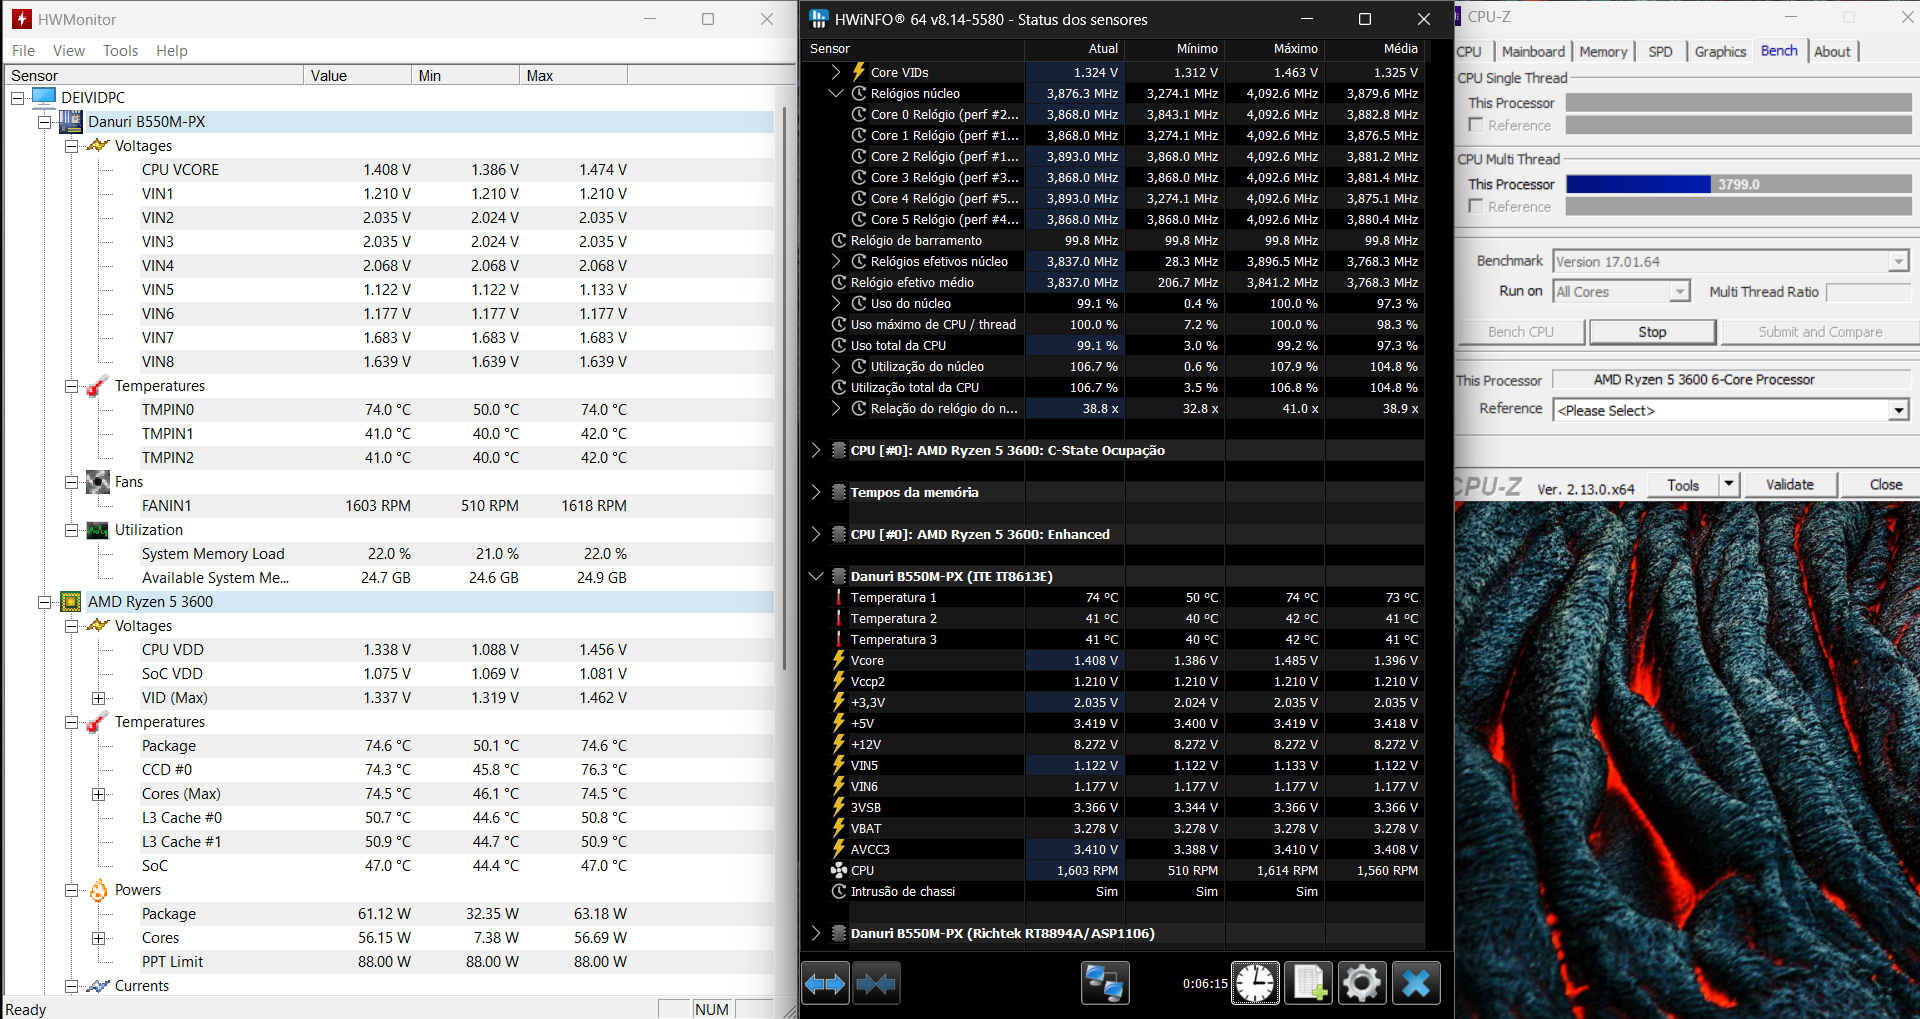Click the Utilization icon in HWMonitor tree
The width and height of the screenshot is (1920, 1019).
point(98,529)
